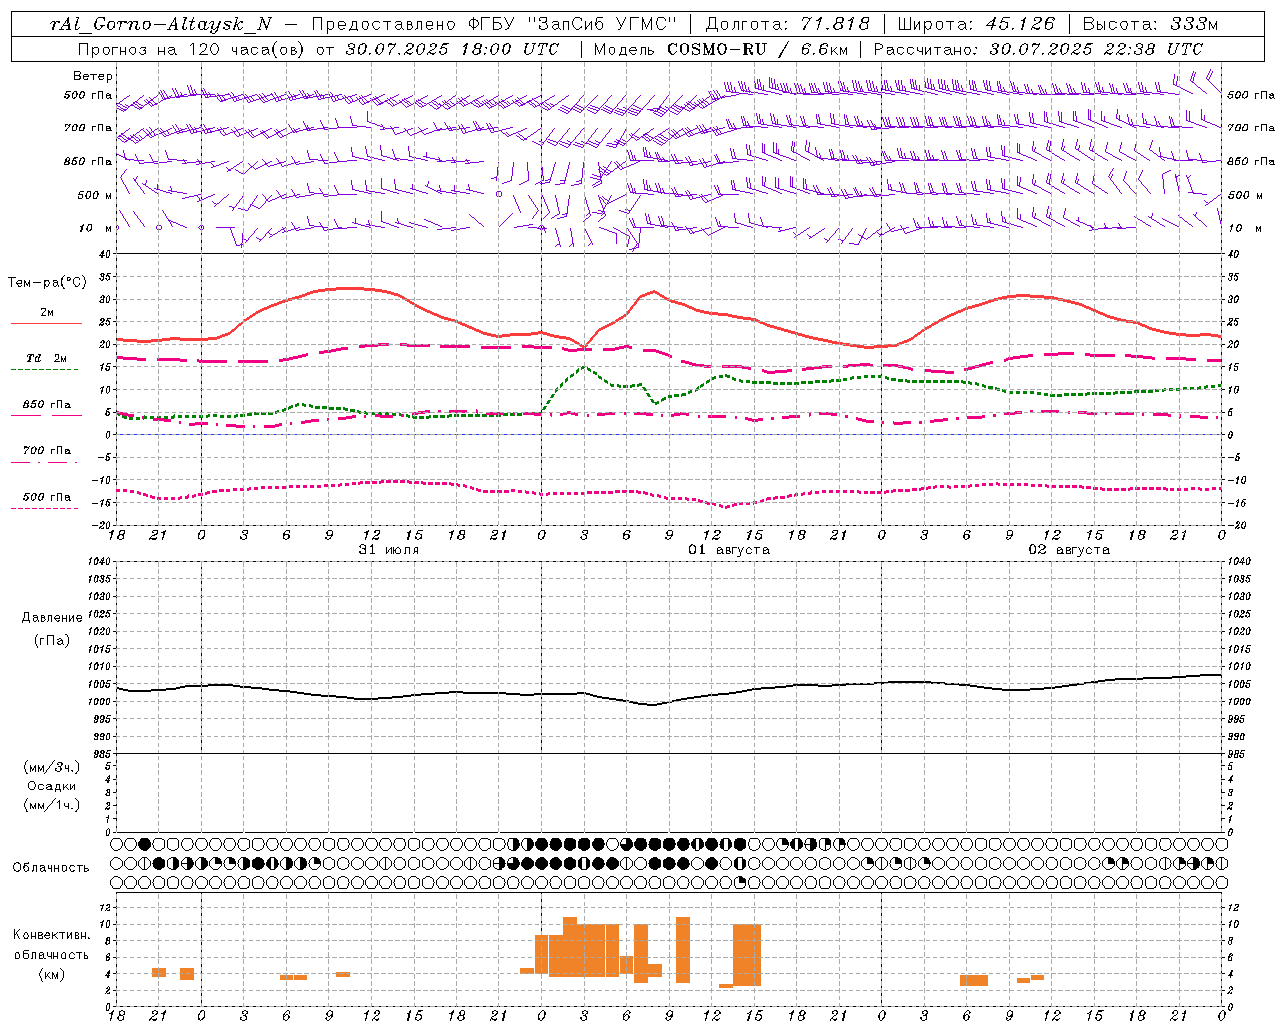This screenshot has height=1024, width=1280.
Task: Click the (мм/3ч.) precipitation unit label
Action: 52,768
